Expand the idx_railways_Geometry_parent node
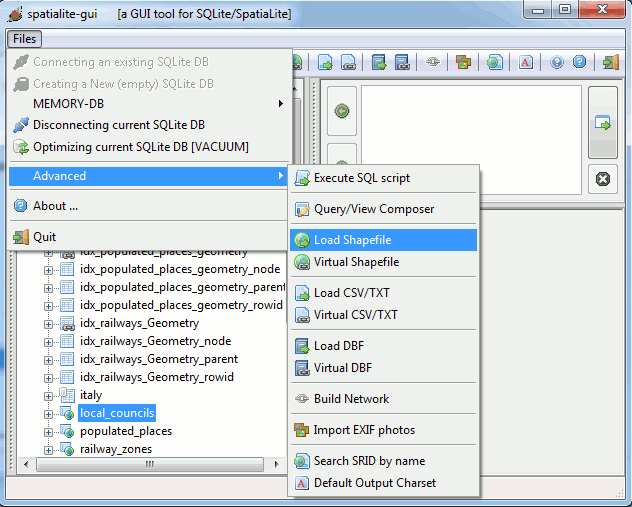 point(48,360)
